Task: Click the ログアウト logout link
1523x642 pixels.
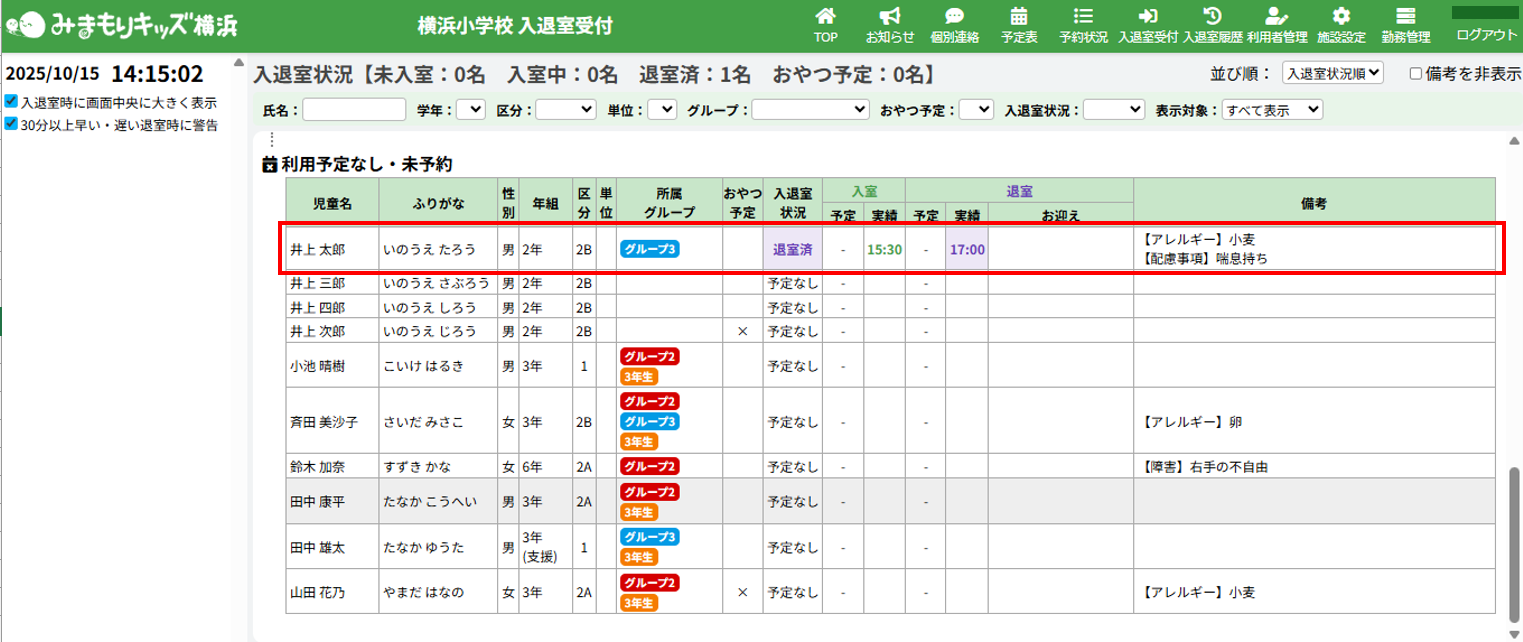Action: 1486,34
